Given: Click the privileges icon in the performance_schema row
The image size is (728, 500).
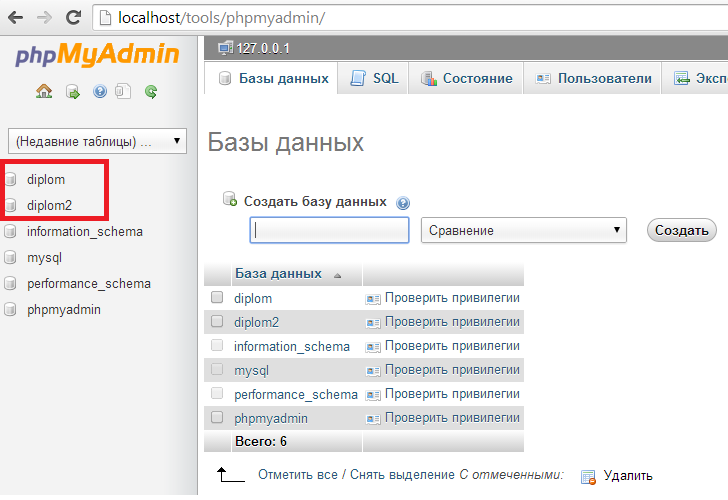Looking at the screenshot, I should [x=373, y=395].
